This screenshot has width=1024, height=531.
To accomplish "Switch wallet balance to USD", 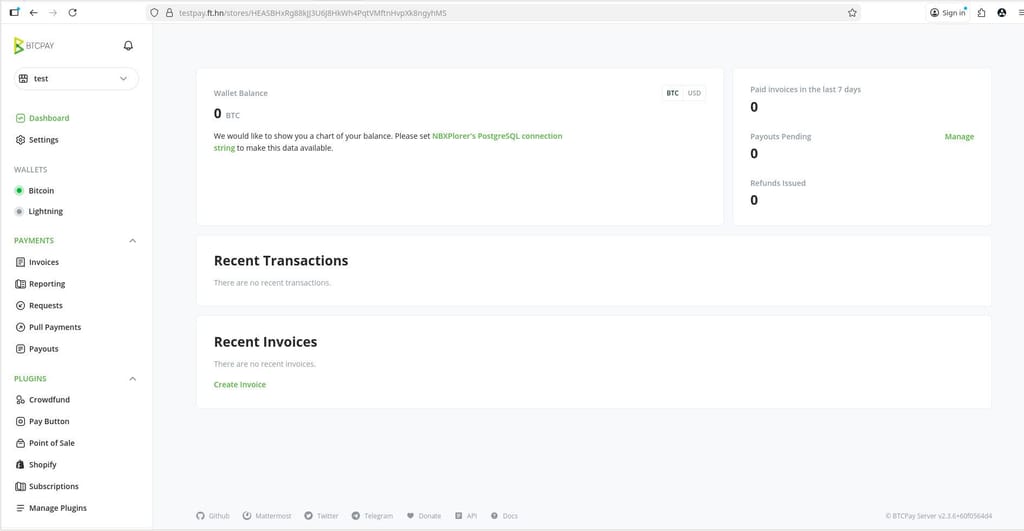I will click(694, 93).
